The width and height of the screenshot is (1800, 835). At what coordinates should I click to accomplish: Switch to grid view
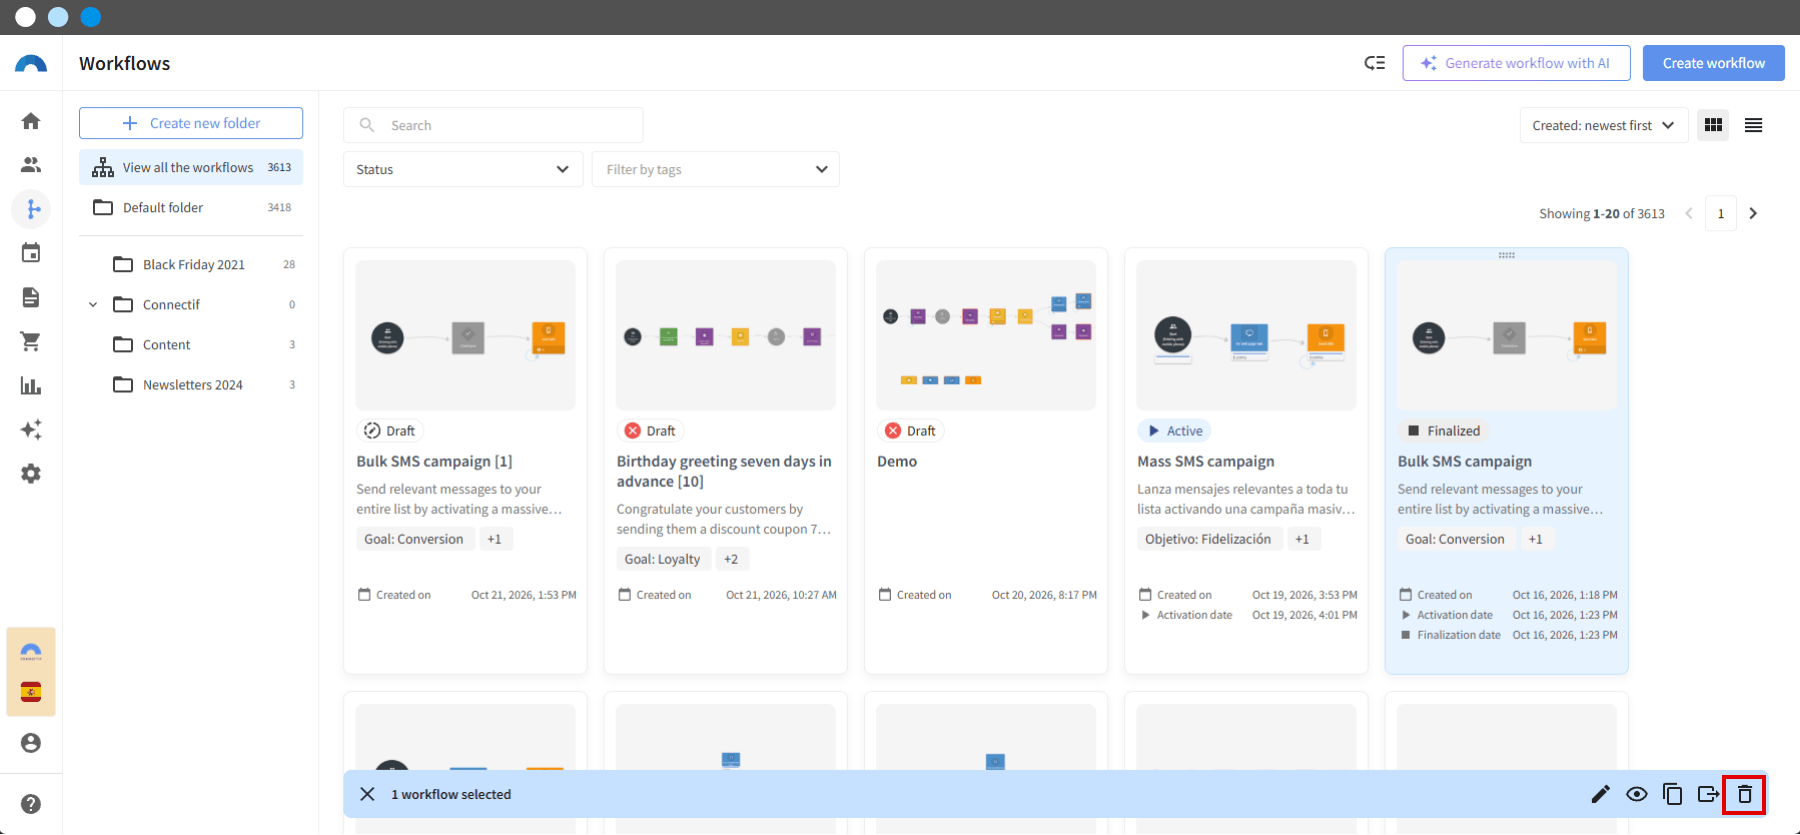(x=1713, y=125)
